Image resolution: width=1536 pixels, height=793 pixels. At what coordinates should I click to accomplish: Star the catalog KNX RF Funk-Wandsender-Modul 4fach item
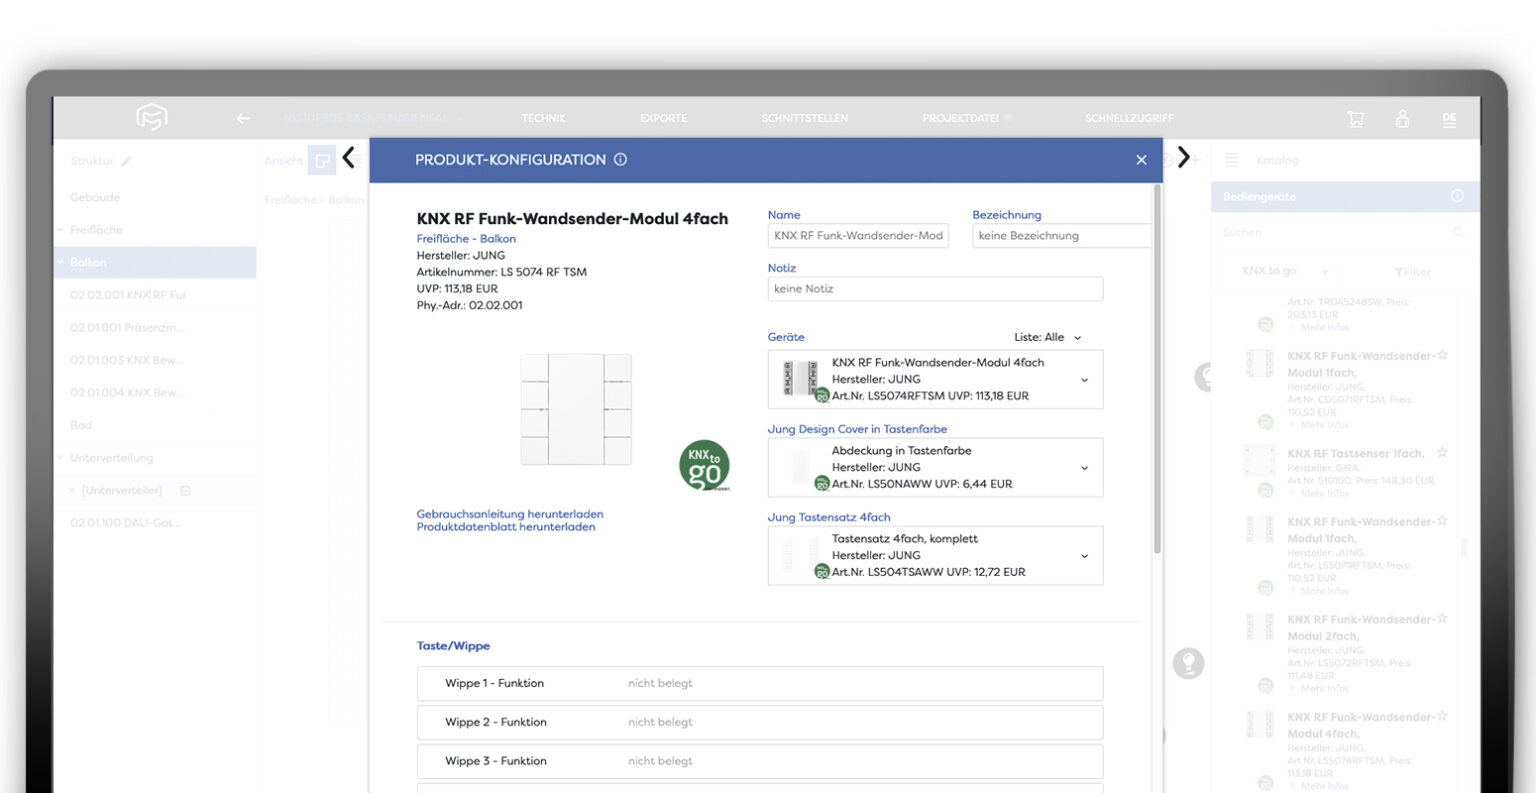coord(1442,717)
